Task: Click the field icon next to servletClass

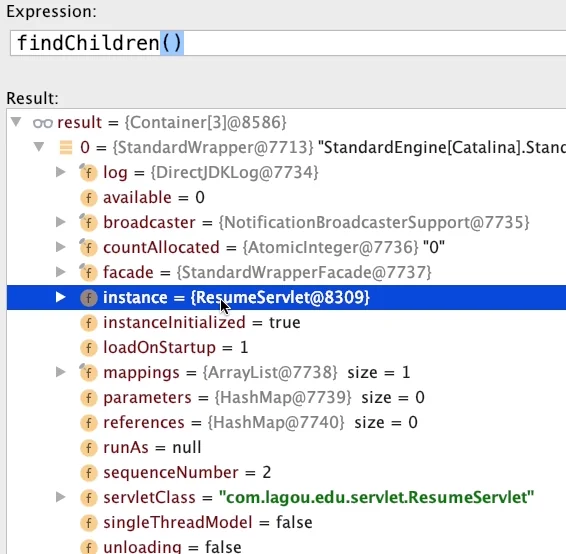Action: pyautogui.click(x=88, y=498)
